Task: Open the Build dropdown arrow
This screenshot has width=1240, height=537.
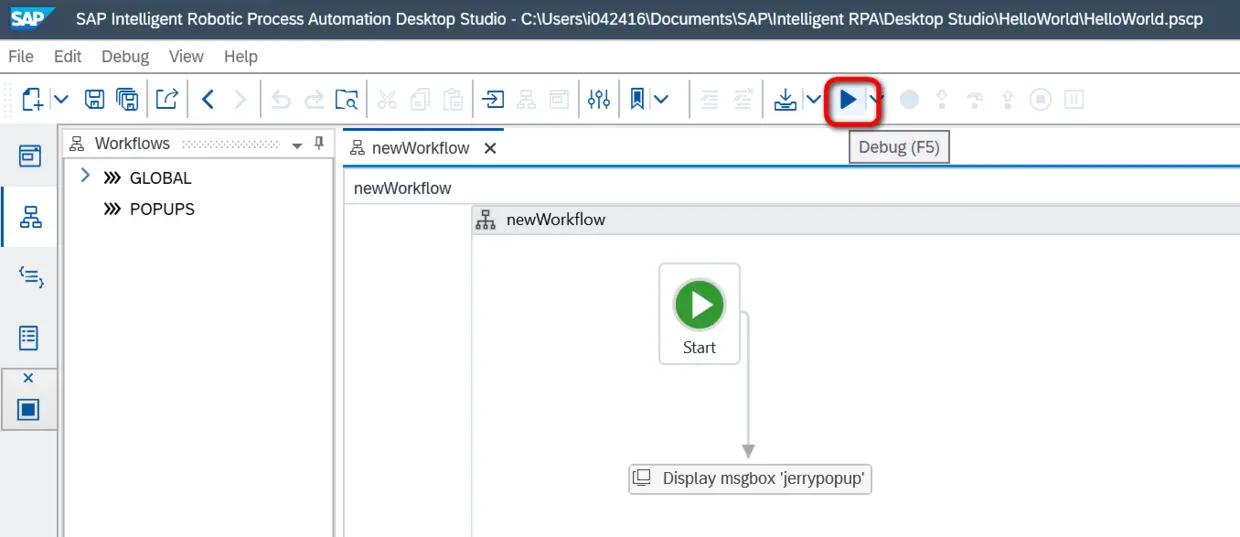Action: point(814,99)
